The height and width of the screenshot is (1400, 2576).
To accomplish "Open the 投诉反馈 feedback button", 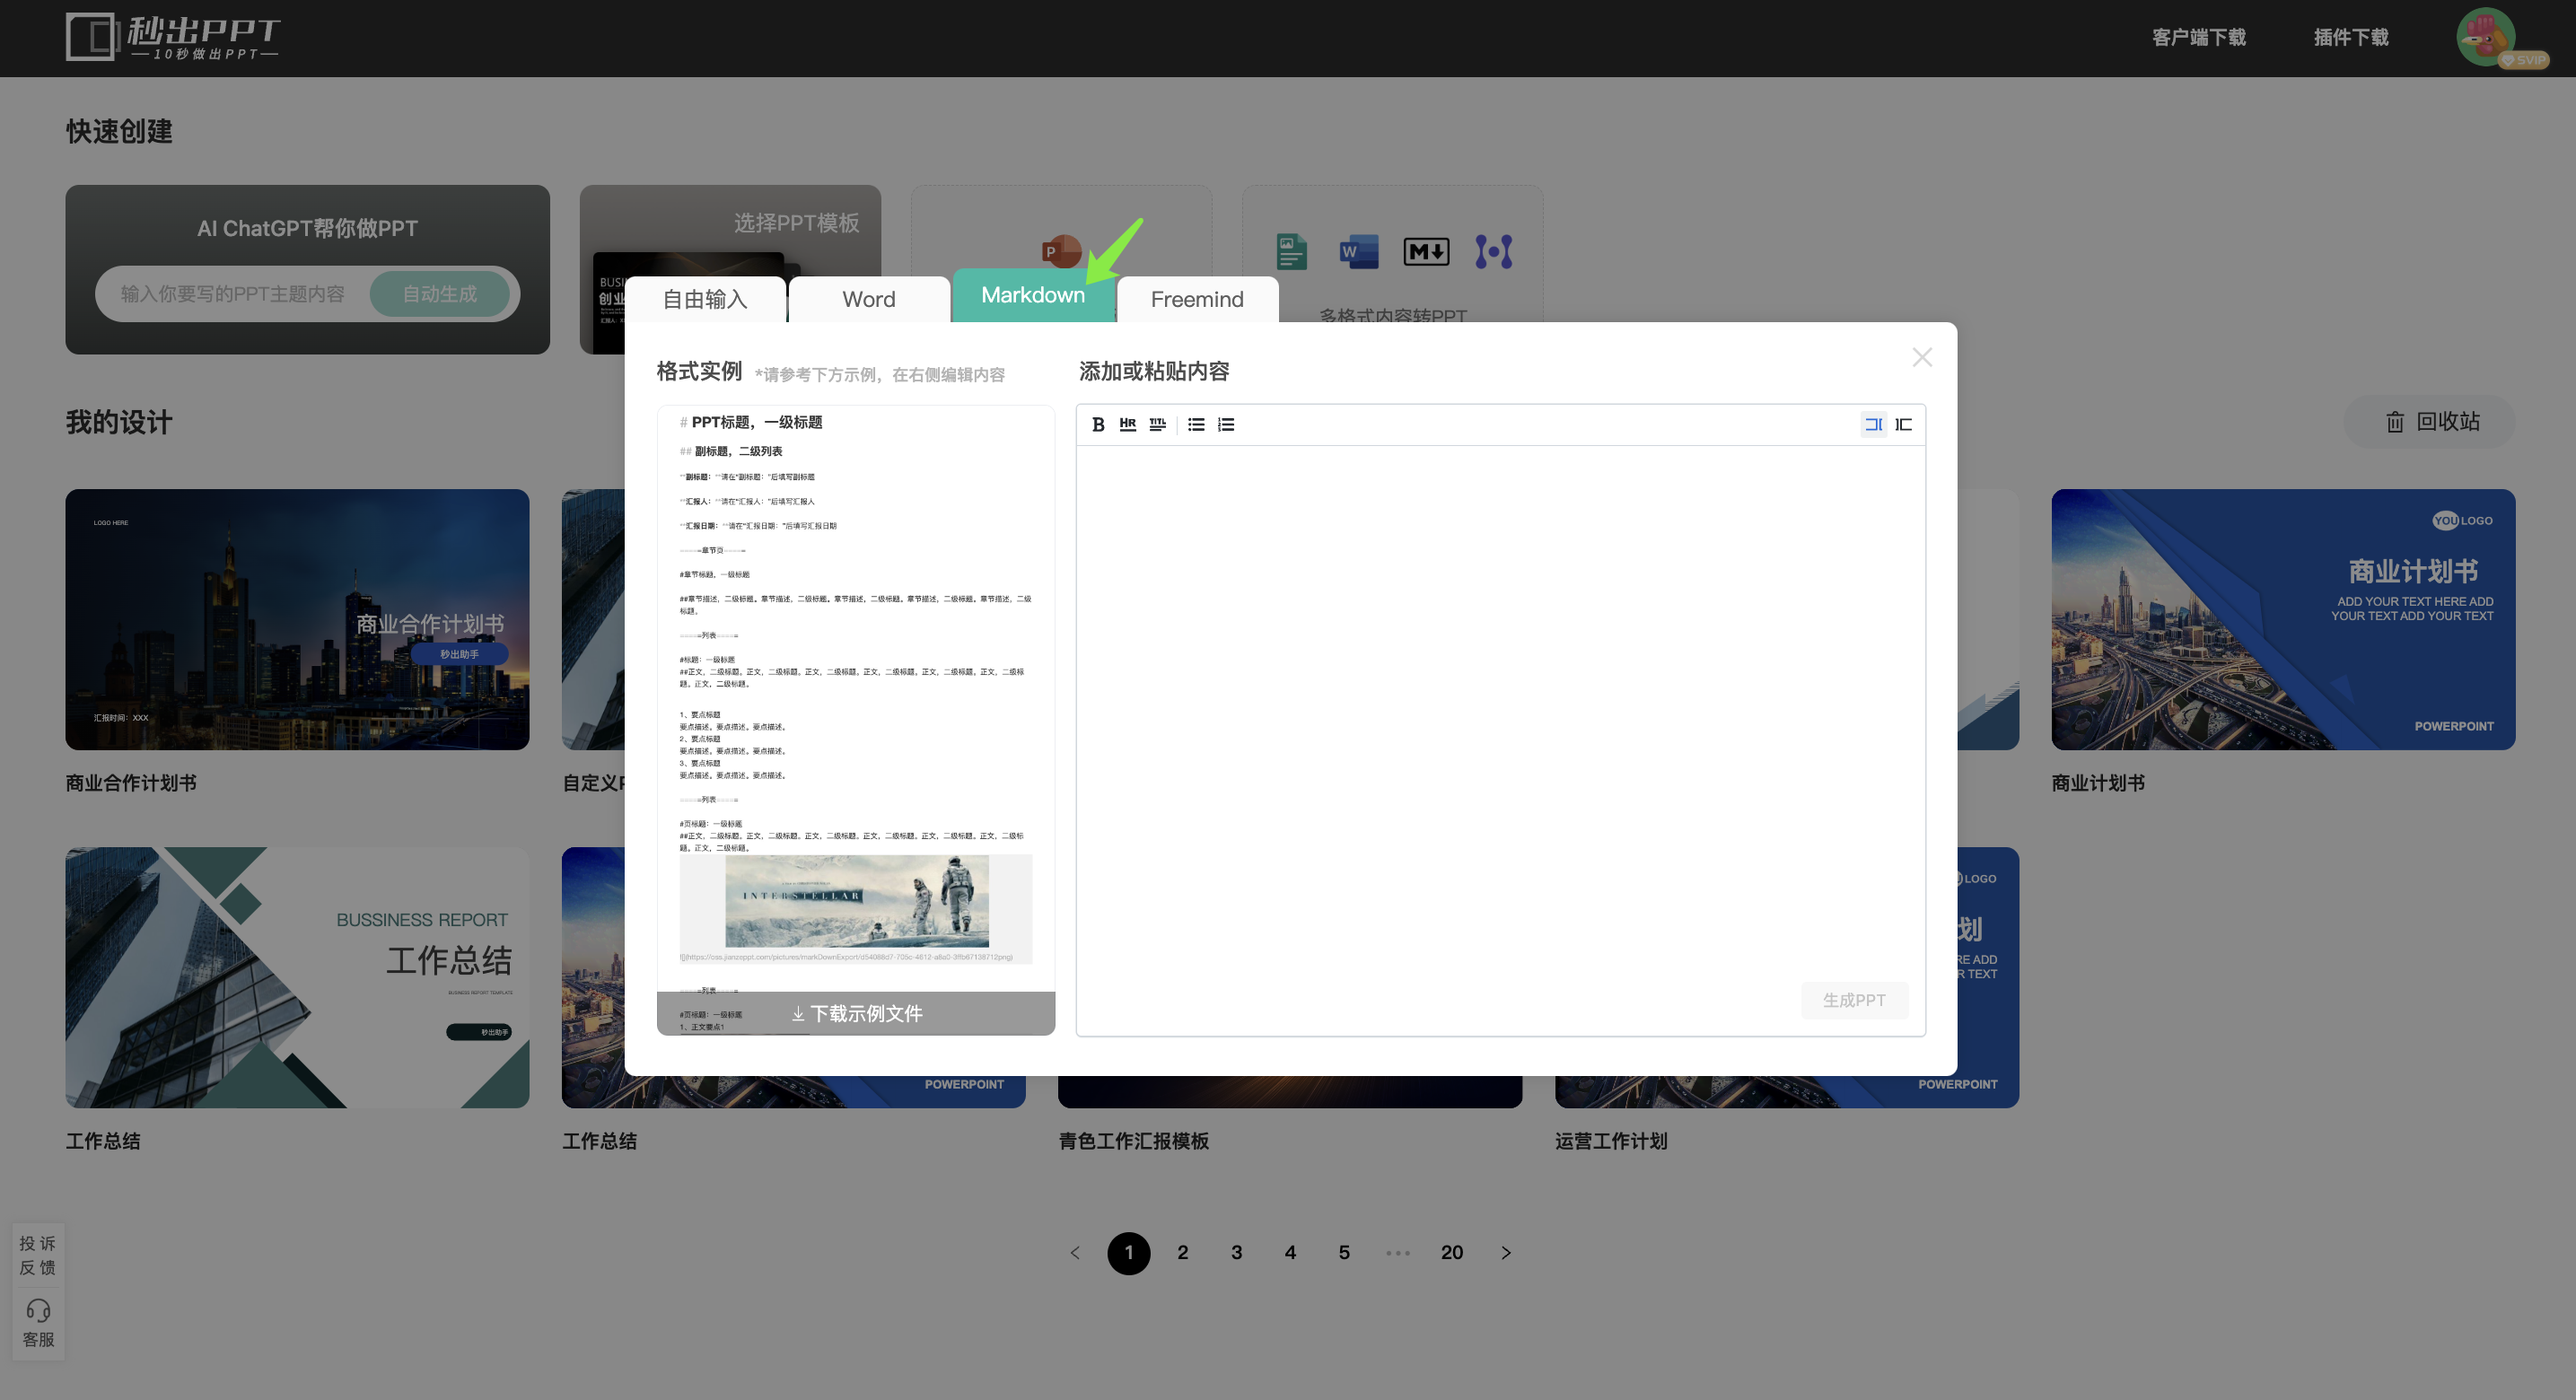I will (x=38, y=1255).
